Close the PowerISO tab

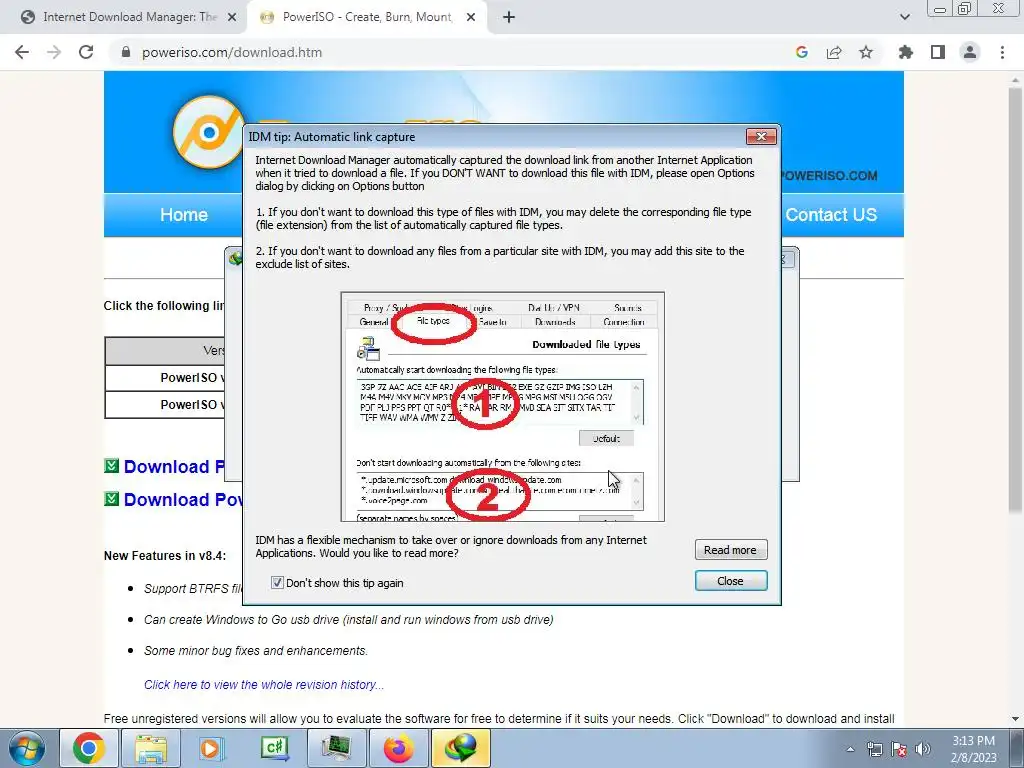pos(471,18)
